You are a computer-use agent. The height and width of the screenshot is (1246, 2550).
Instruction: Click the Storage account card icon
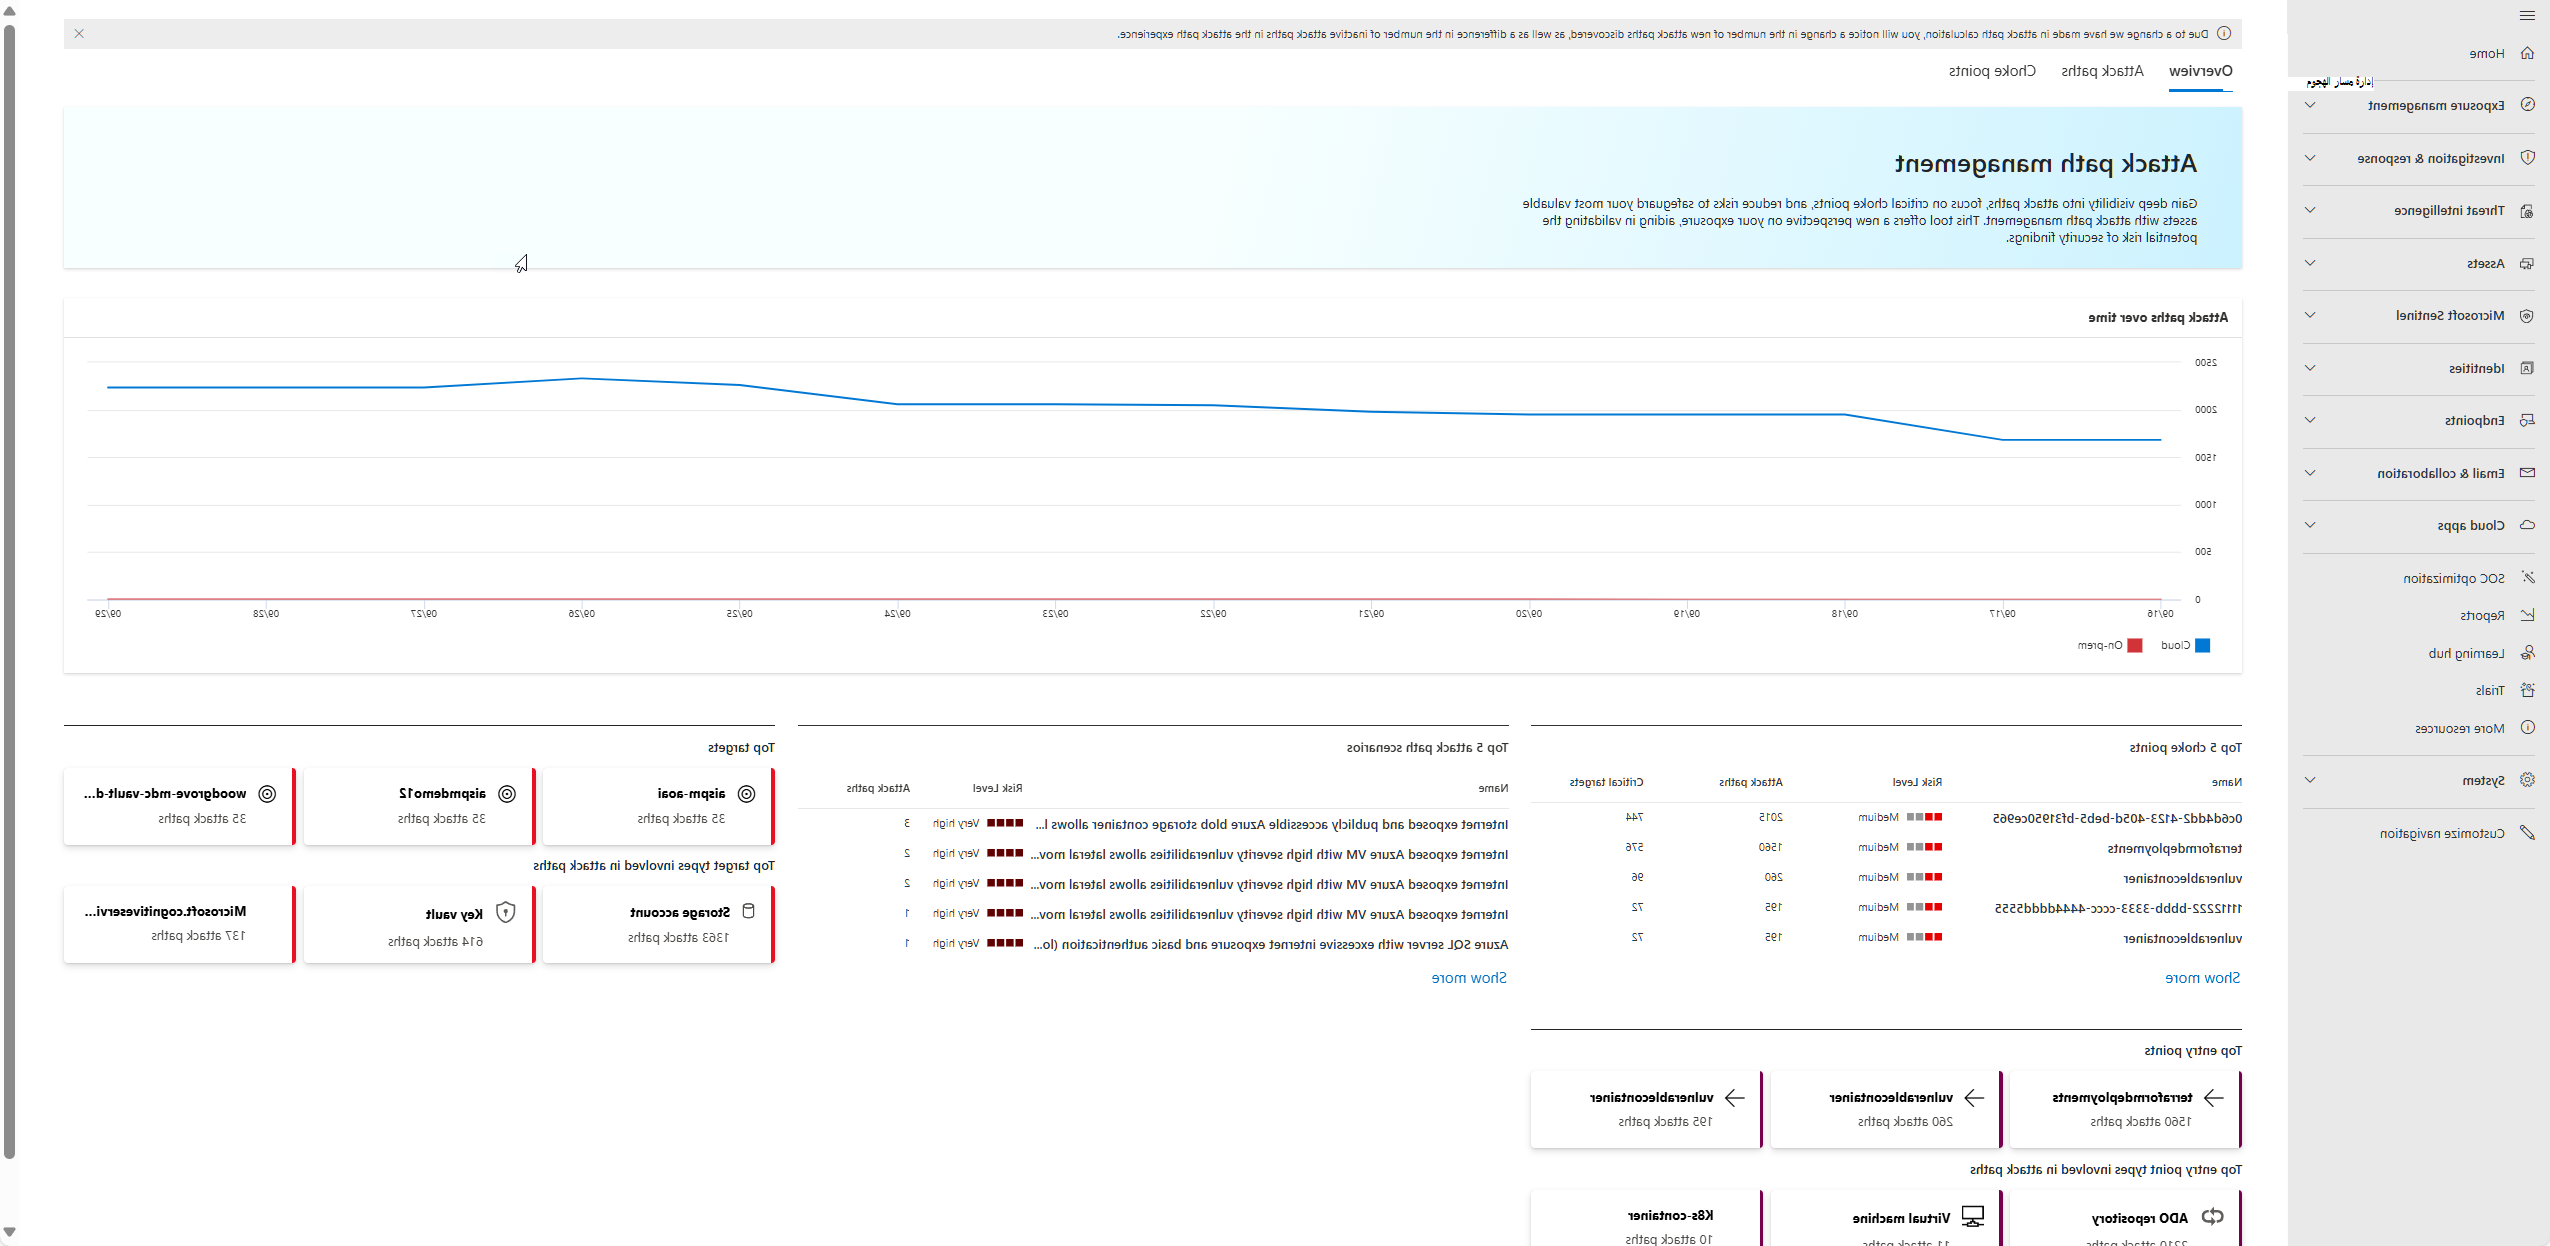click(x=748, y=912)
